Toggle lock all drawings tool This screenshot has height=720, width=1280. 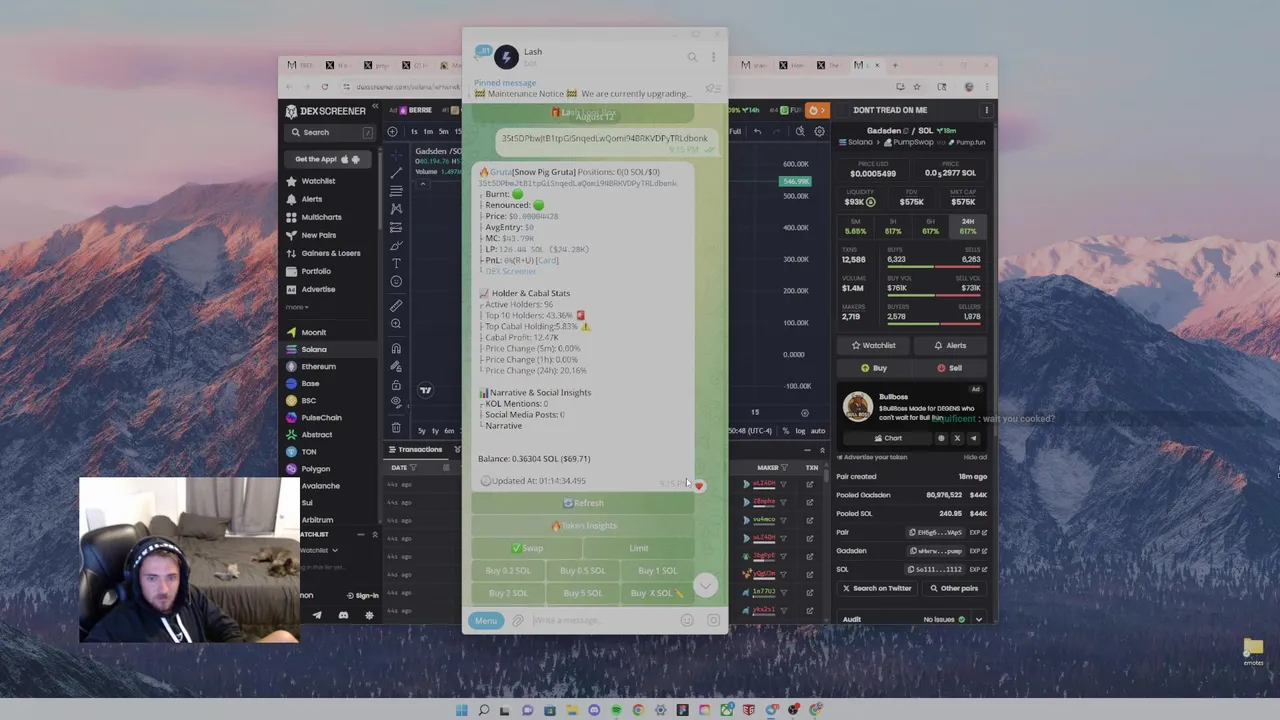point(396,385)
